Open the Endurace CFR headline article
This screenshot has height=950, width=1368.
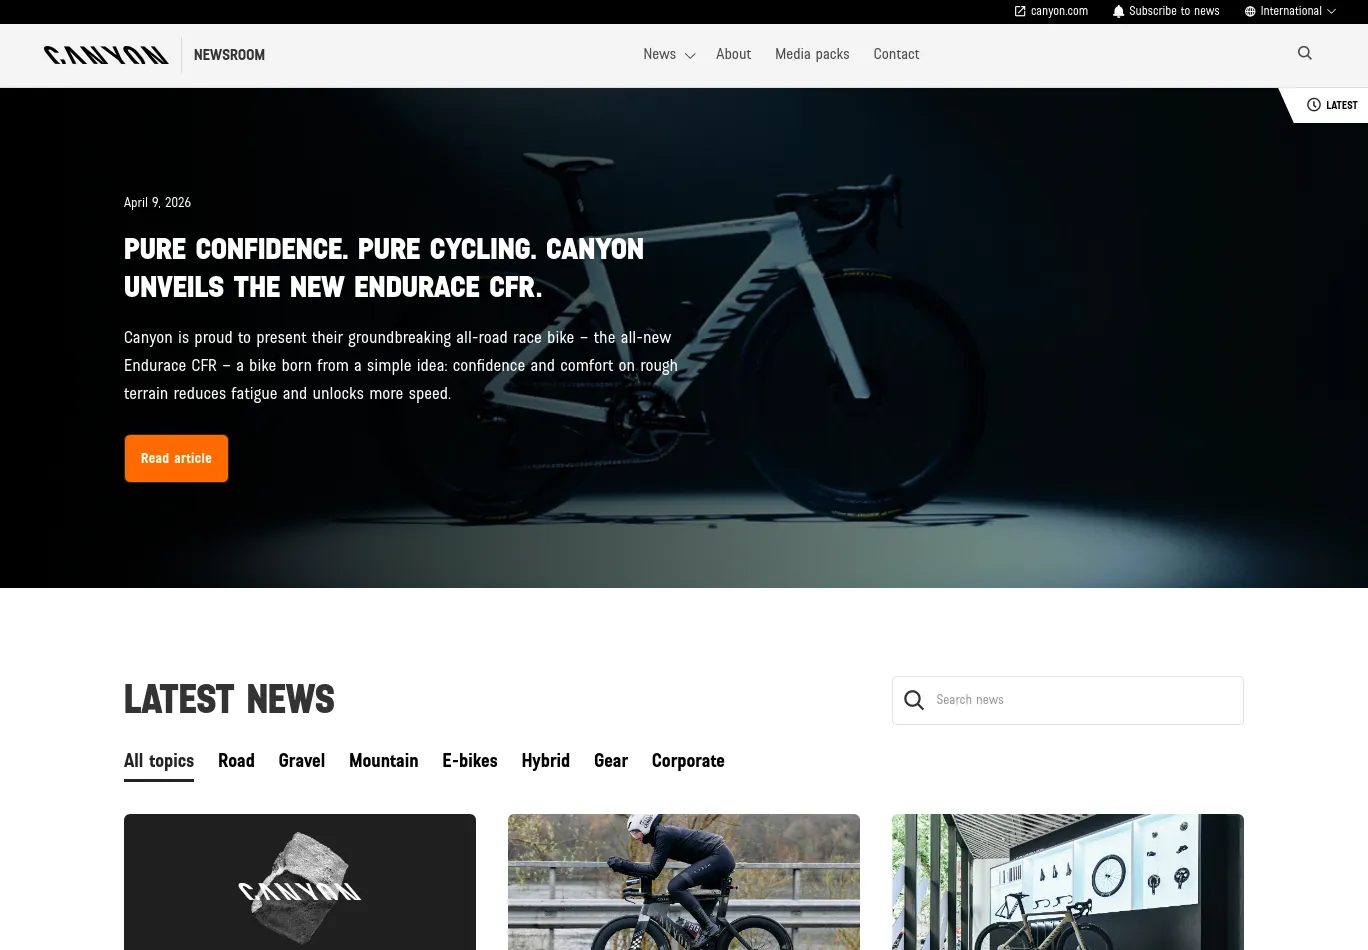384,268
